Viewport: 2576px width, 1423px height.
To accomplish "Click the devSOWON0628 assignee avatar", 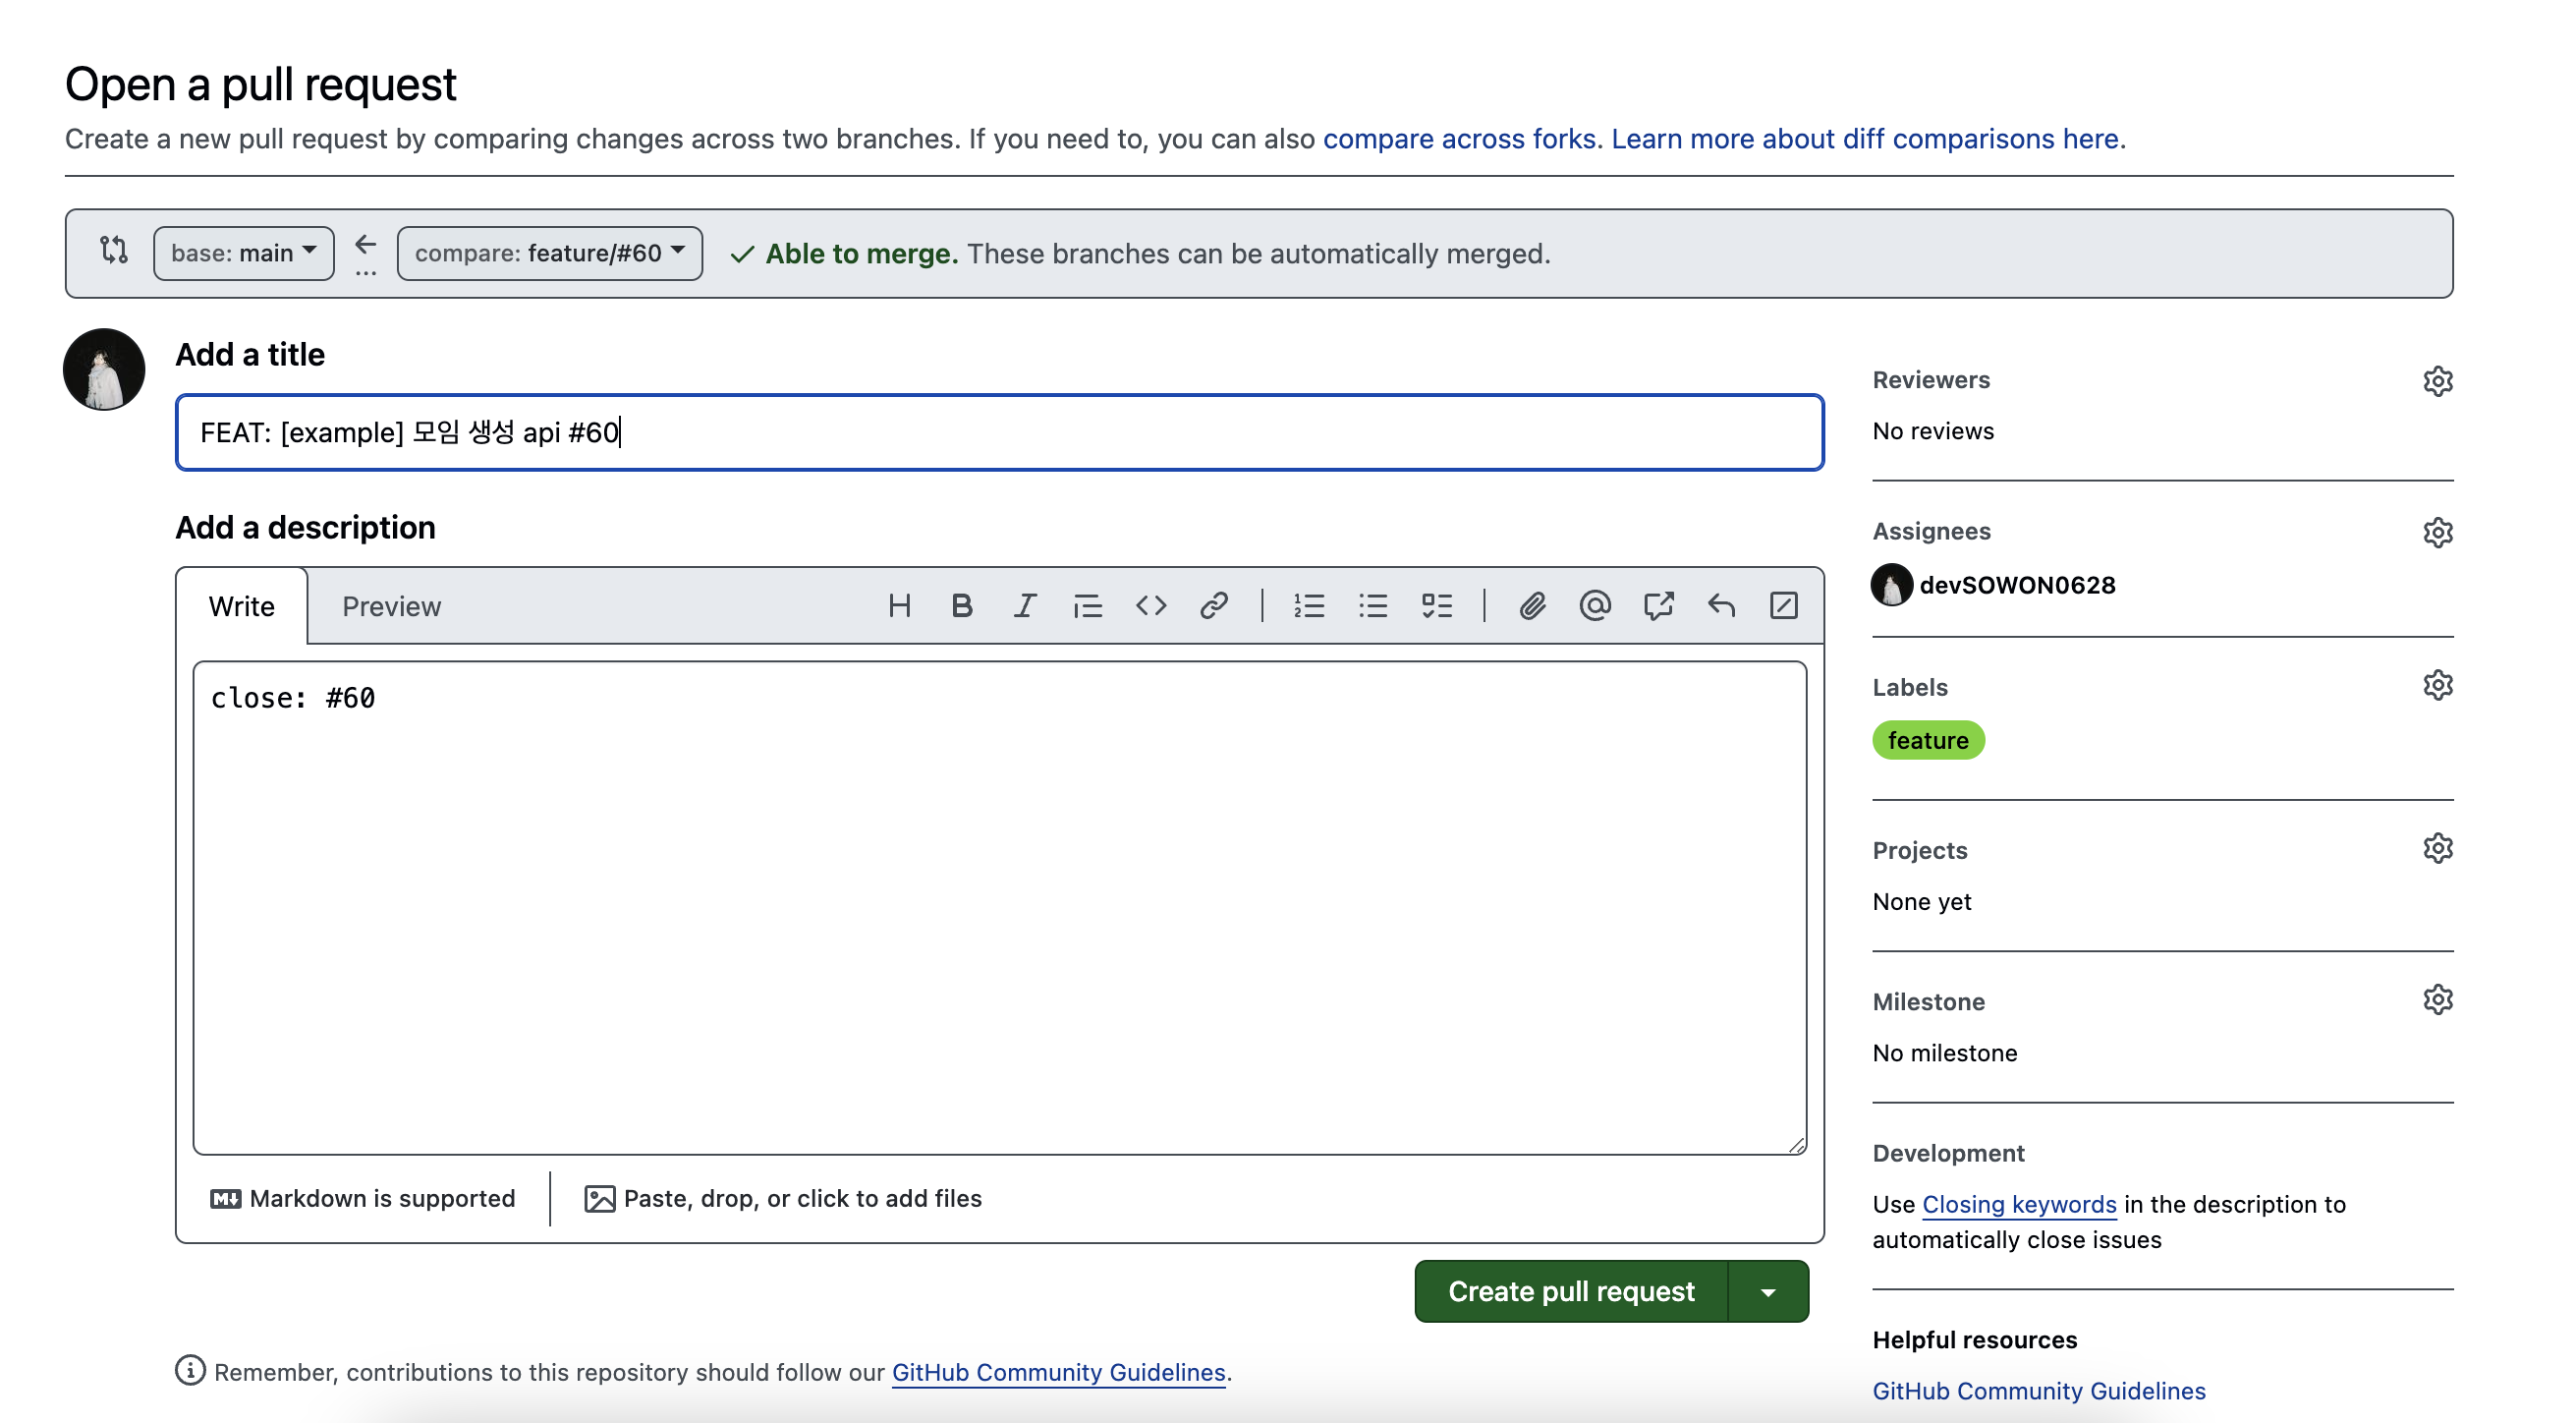I will 1891,585.
